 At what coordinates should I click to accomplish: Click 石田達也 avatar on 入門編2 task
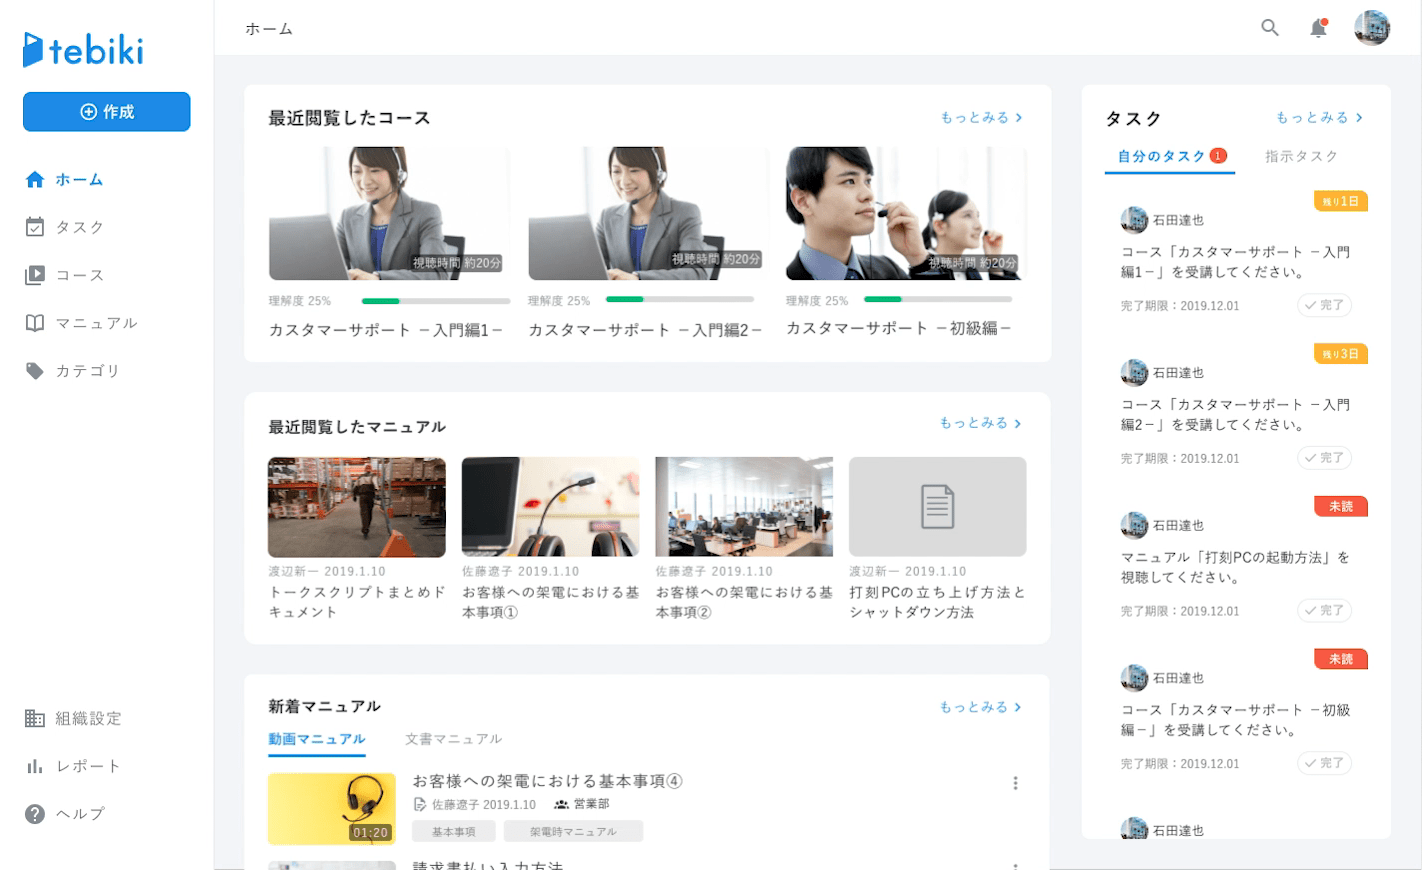[x=1134, y=373]
